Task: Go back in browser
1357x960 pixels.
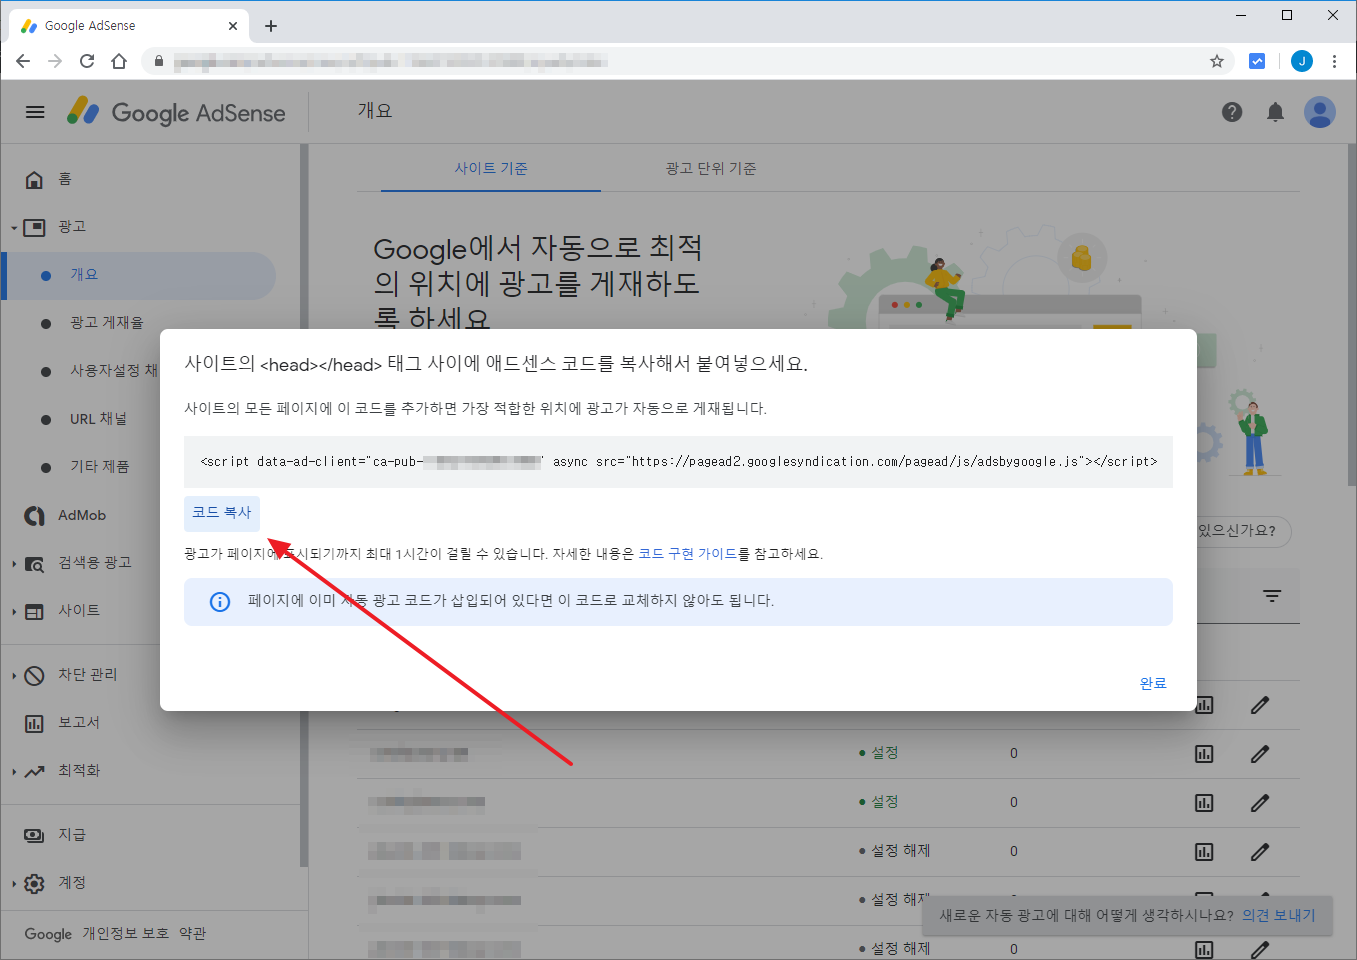Action: click(23, 61)
